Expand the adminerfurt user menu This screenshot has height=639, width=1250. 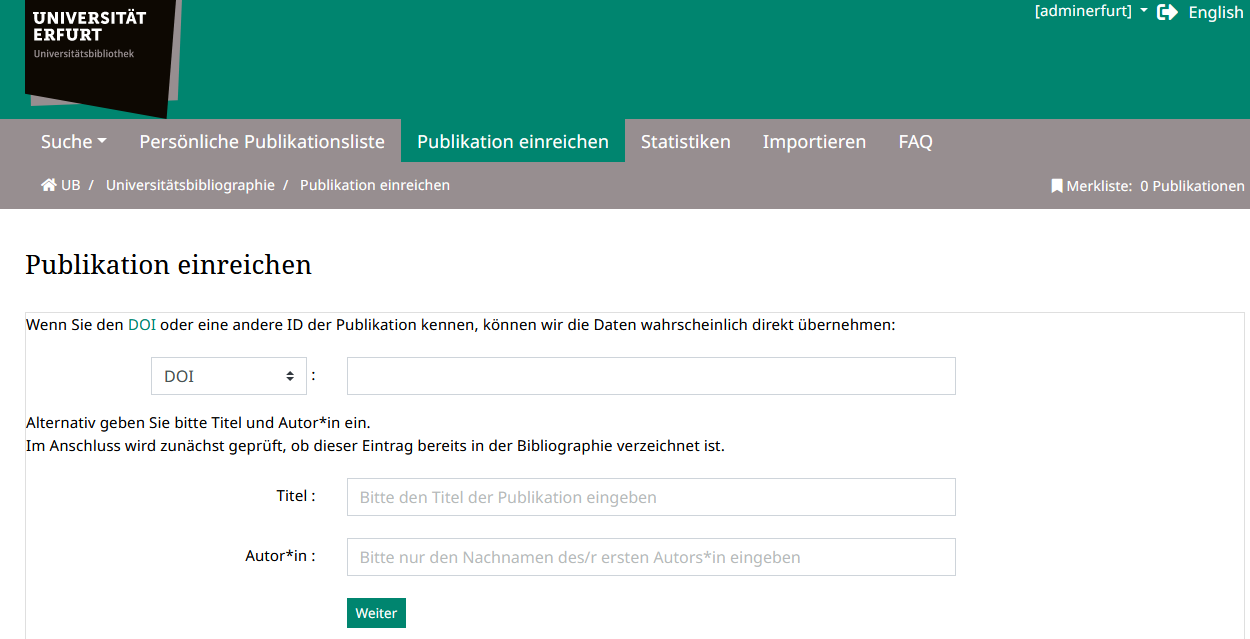pyautogui.click(x=1090, y=12)
